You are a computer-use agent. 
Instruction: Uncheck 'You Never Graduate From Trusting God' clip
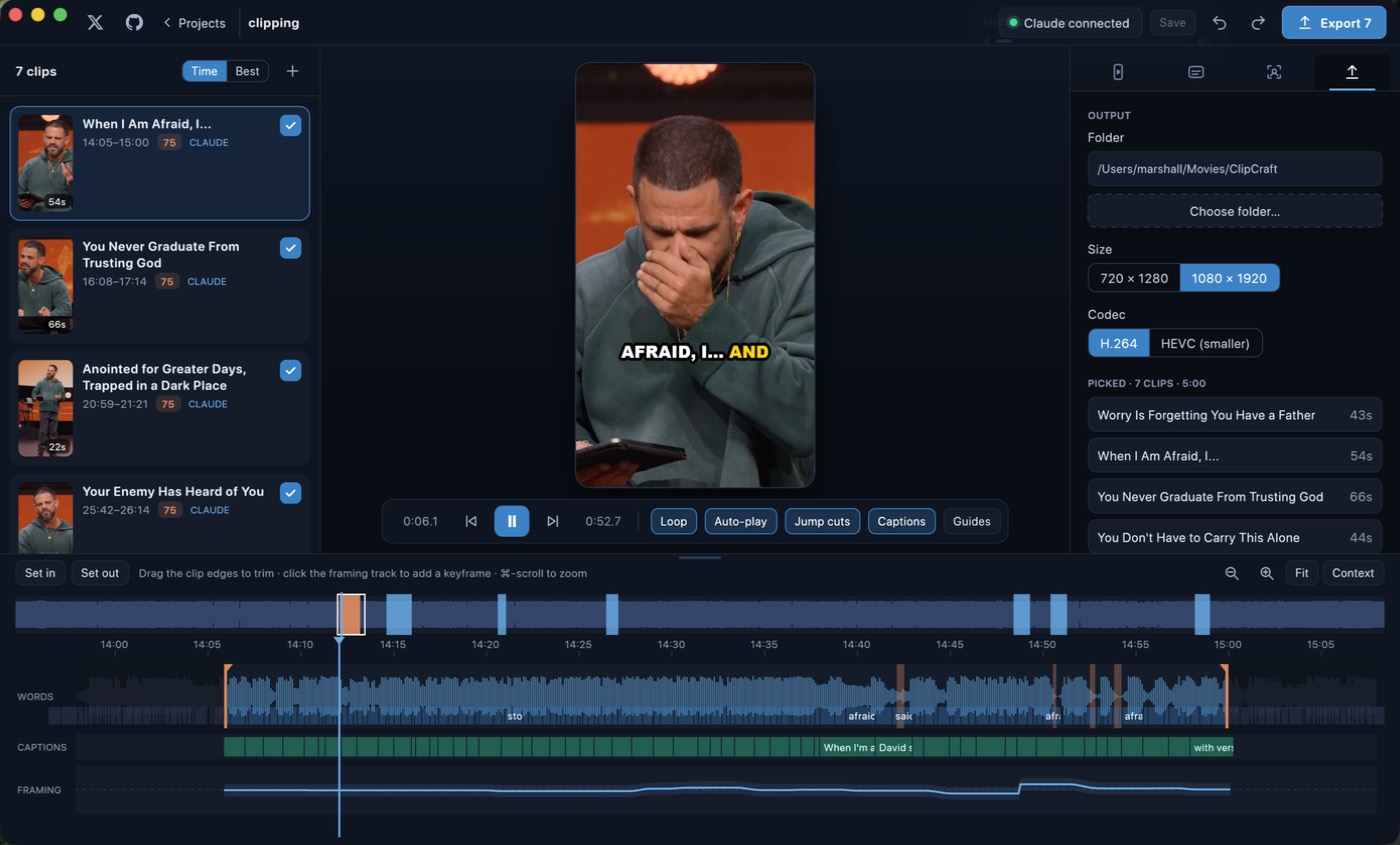point(290,248)
